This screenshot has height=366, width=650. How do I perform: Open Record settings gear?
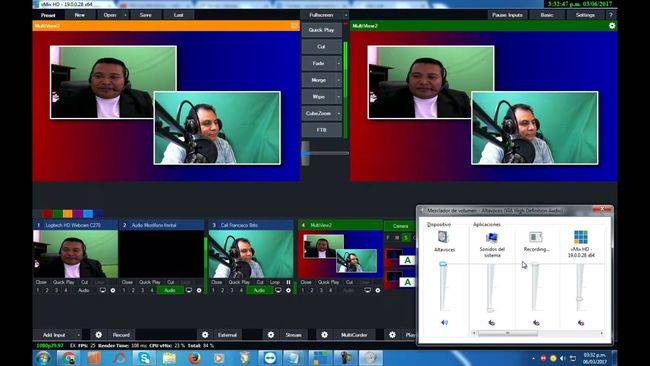click(x=99, y=334)
